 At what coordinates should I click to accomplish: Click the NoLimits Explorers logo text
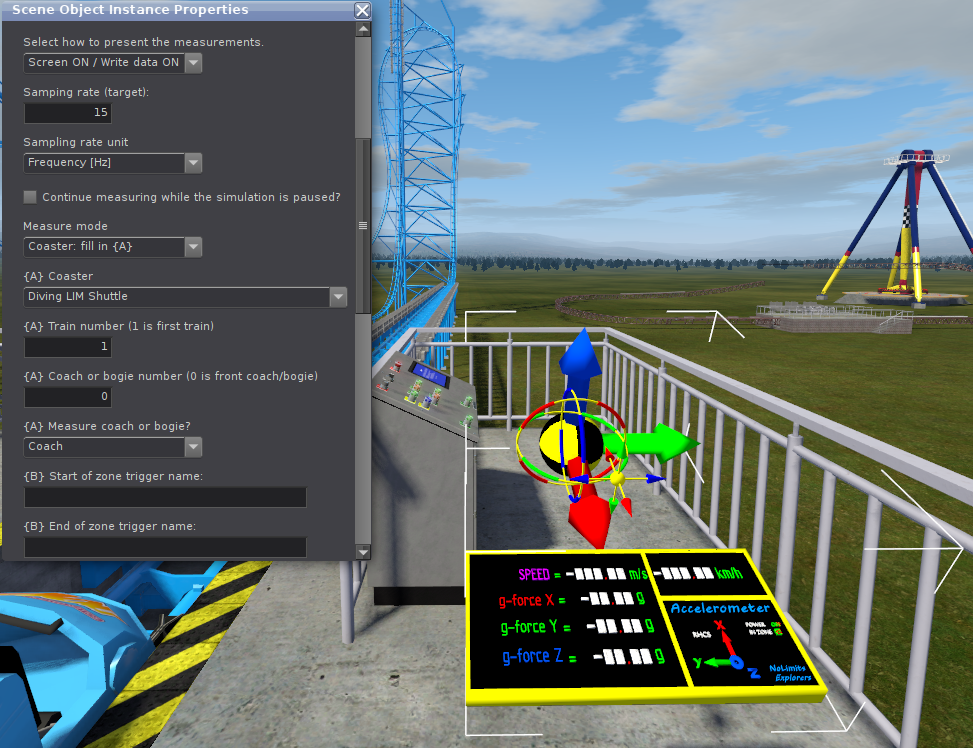[789, 673]
